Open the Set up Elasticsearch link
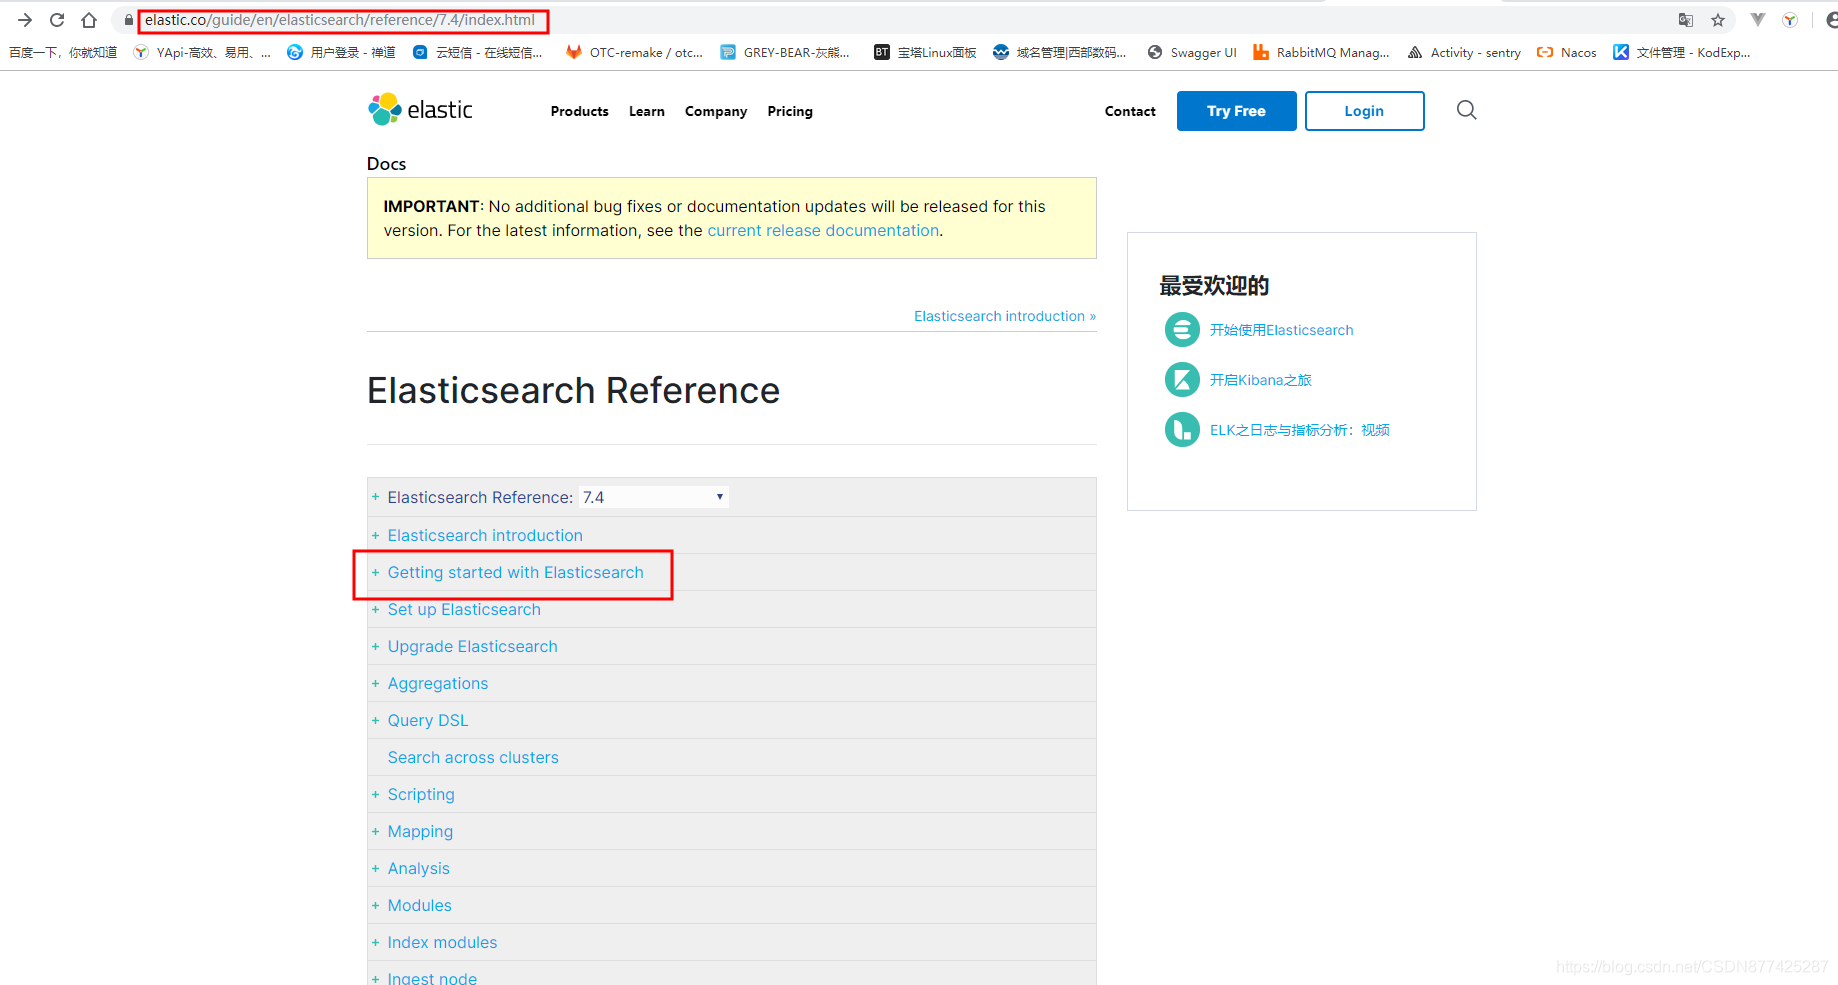The image size is (1838, 985). 464,609
